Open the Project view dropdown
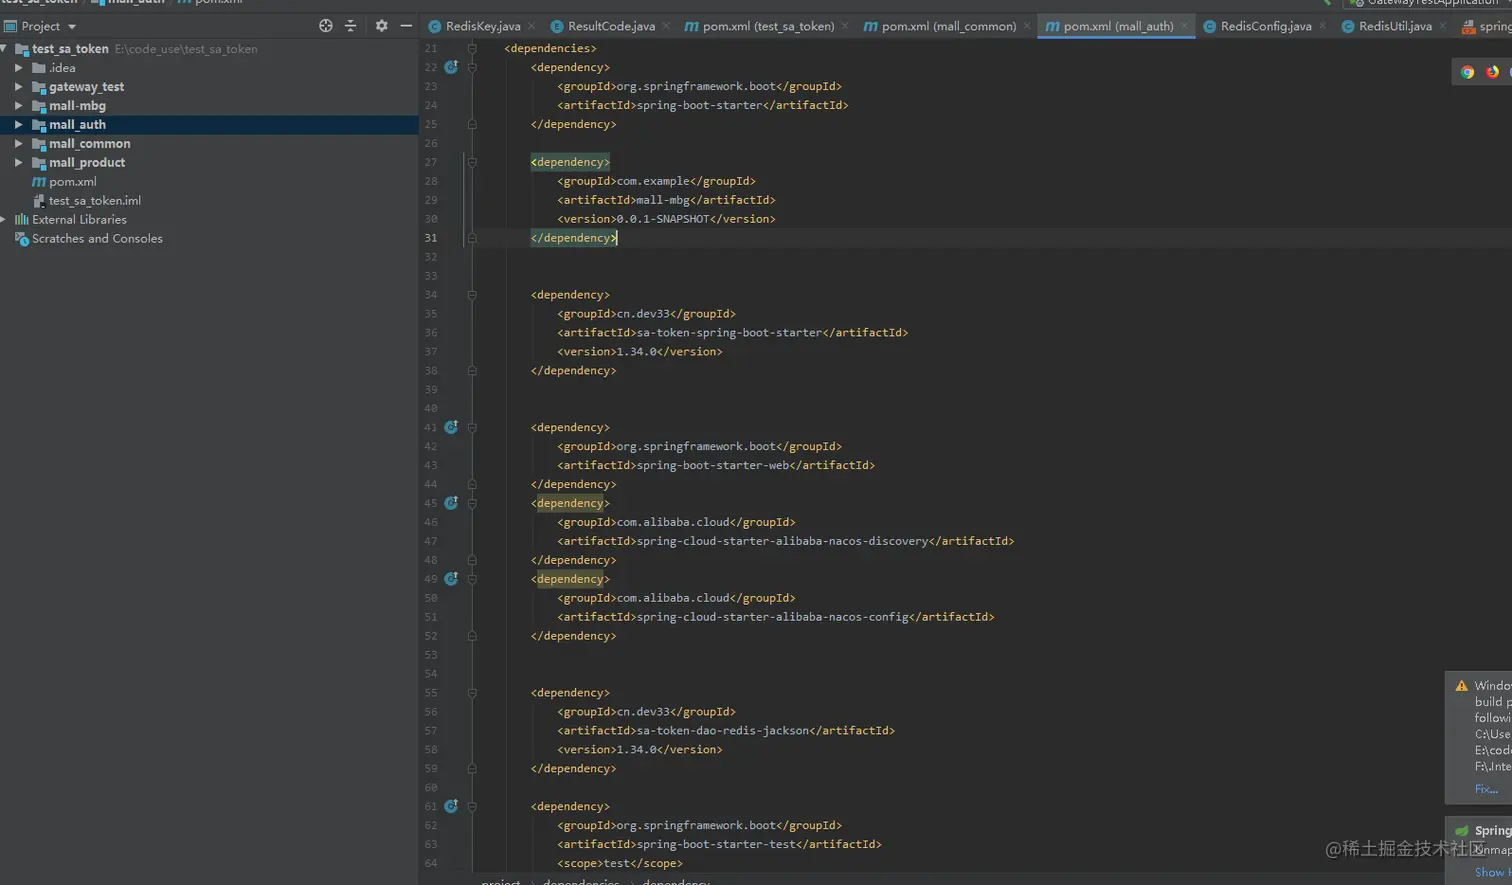 [x=72, y=27]
